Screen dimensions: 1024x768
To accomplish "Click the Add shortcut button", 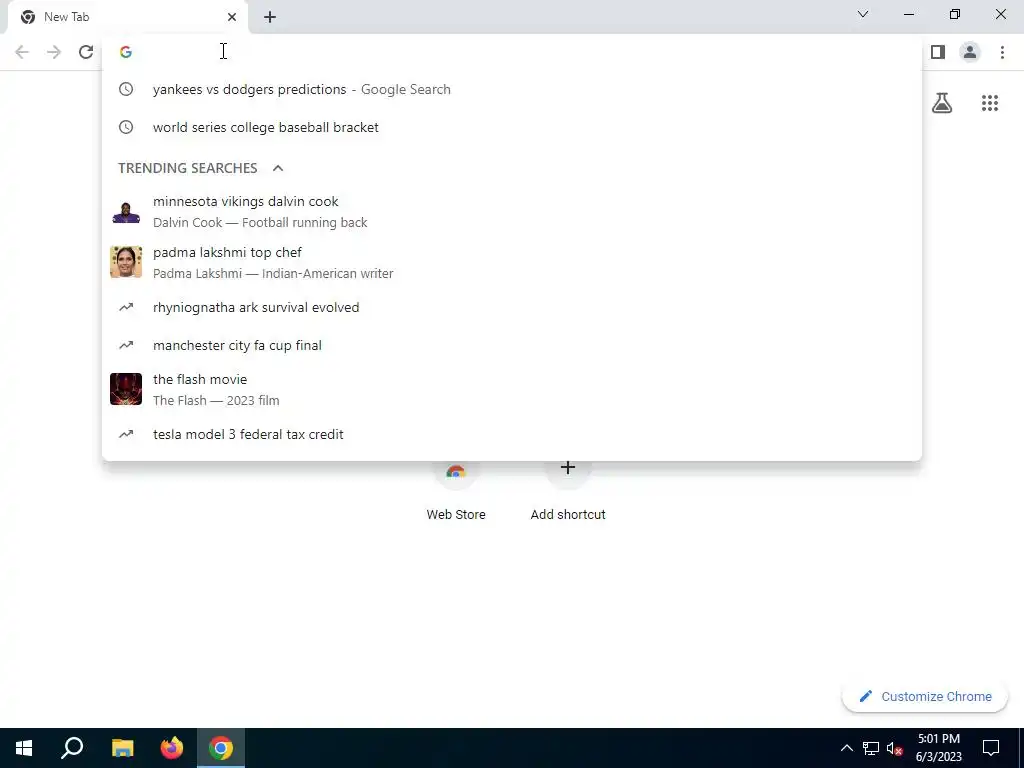I will tap(568, 490).
